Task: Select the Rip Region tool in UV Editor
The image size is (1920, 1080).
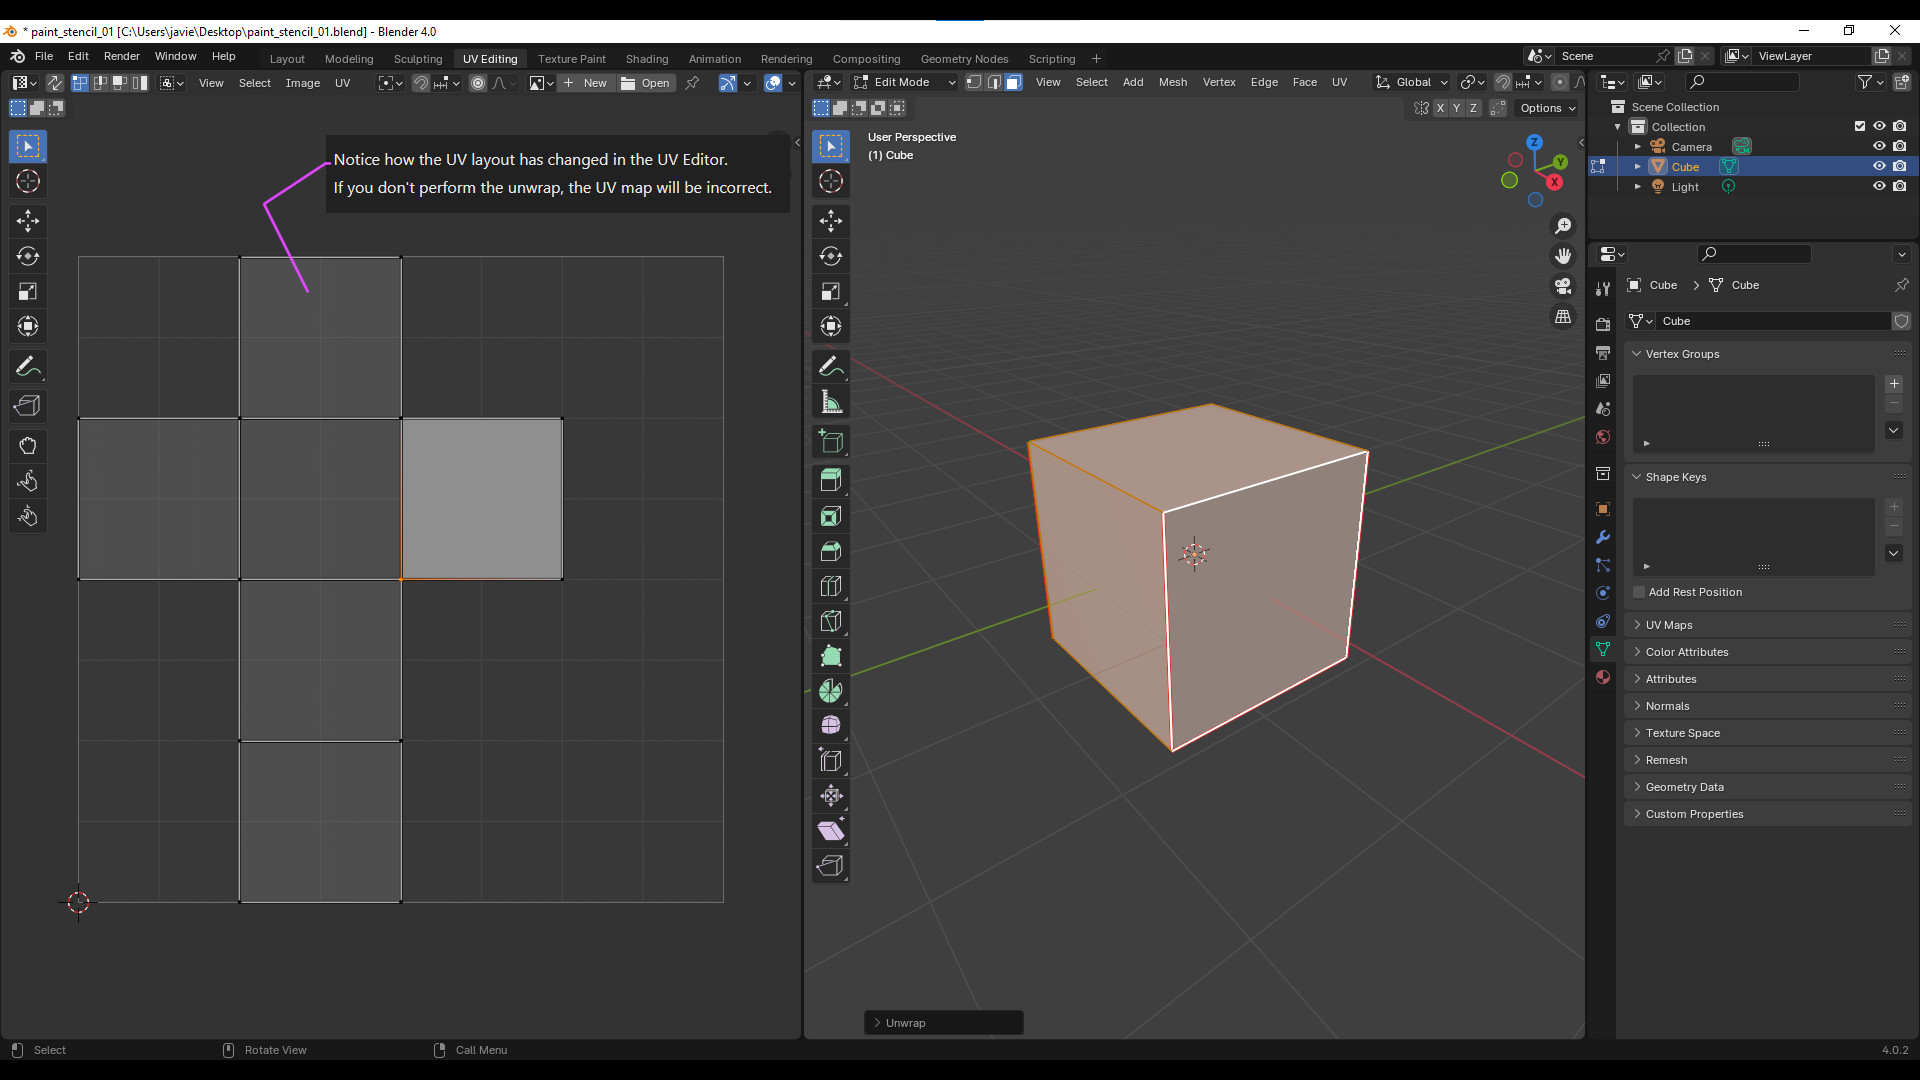Action: tap(28, 406)
